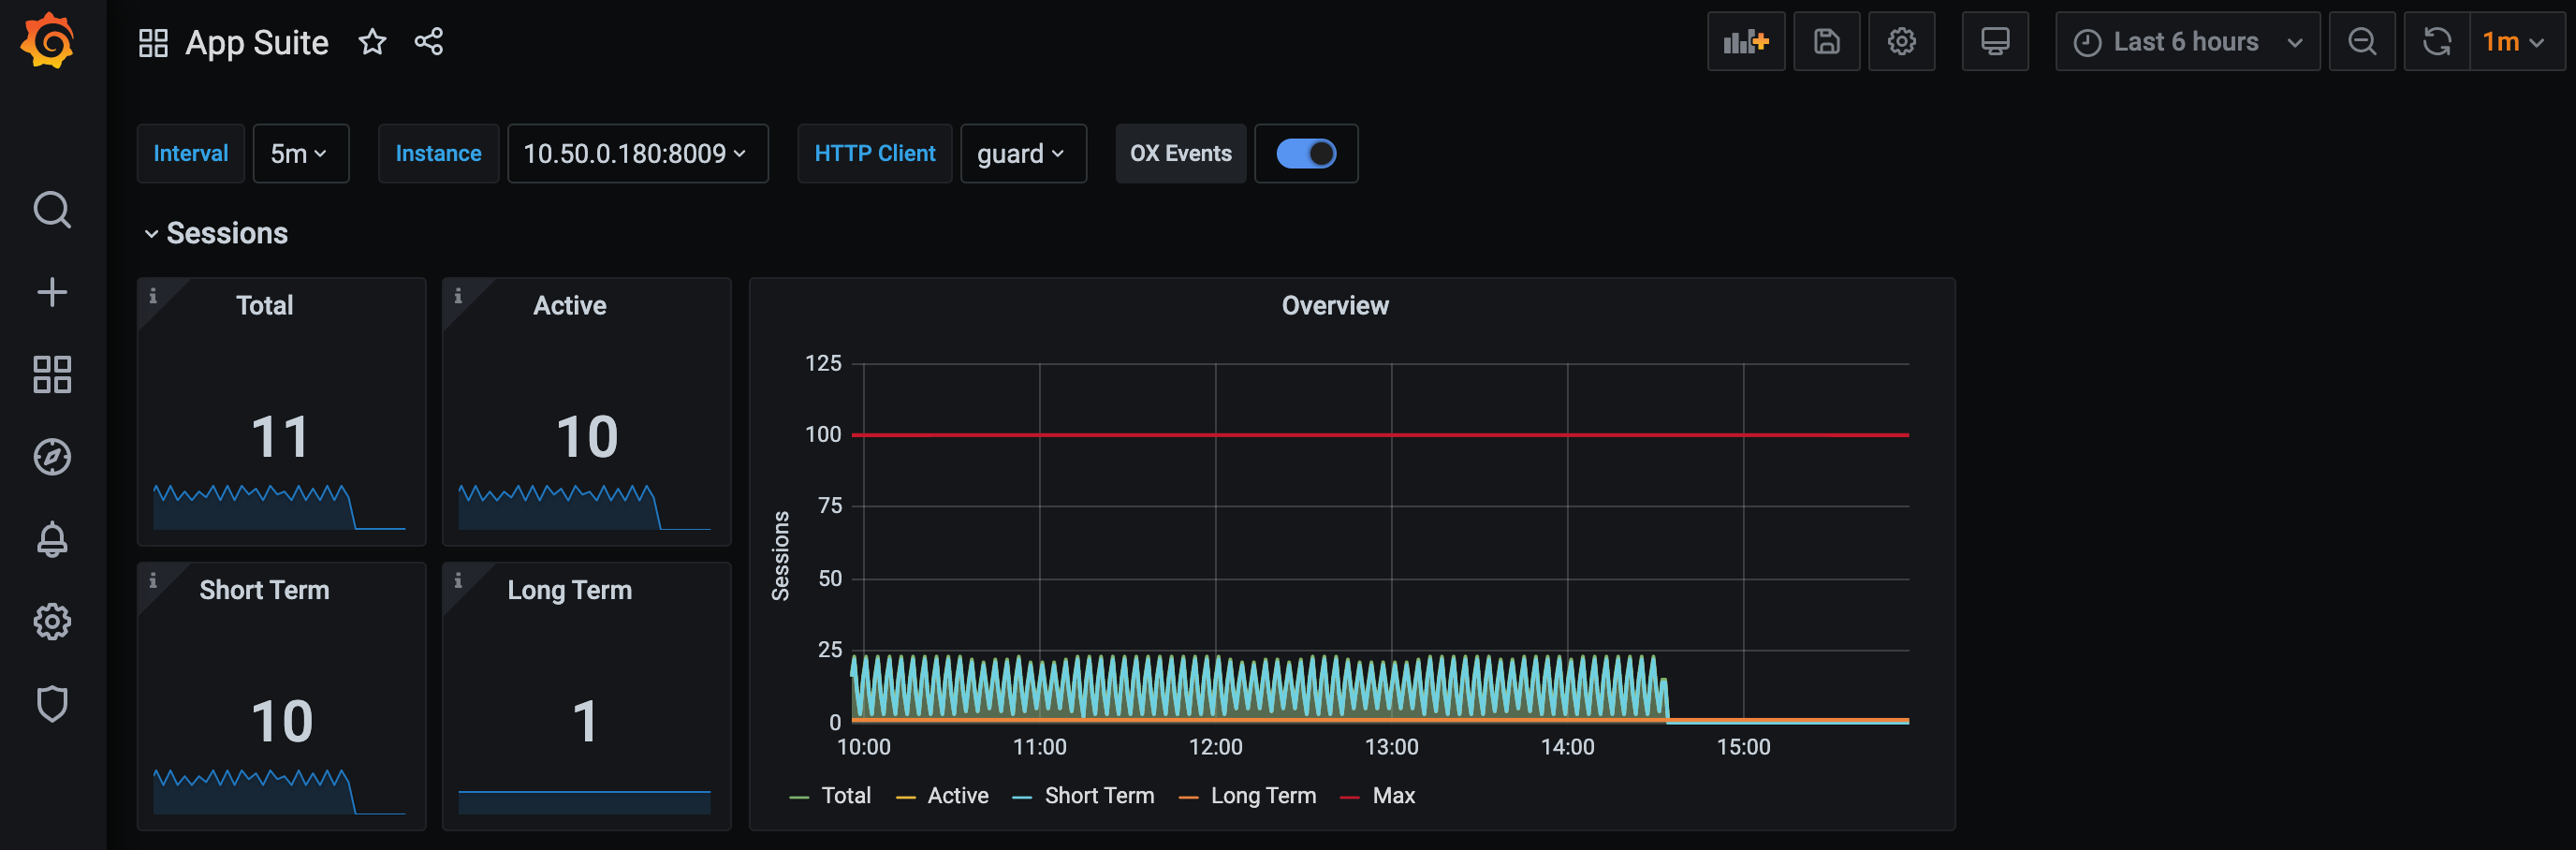The width and height of the screenshot is (2576, 850).
Task: Open the Interval 5m dropdown
Action: click(300, 153)
